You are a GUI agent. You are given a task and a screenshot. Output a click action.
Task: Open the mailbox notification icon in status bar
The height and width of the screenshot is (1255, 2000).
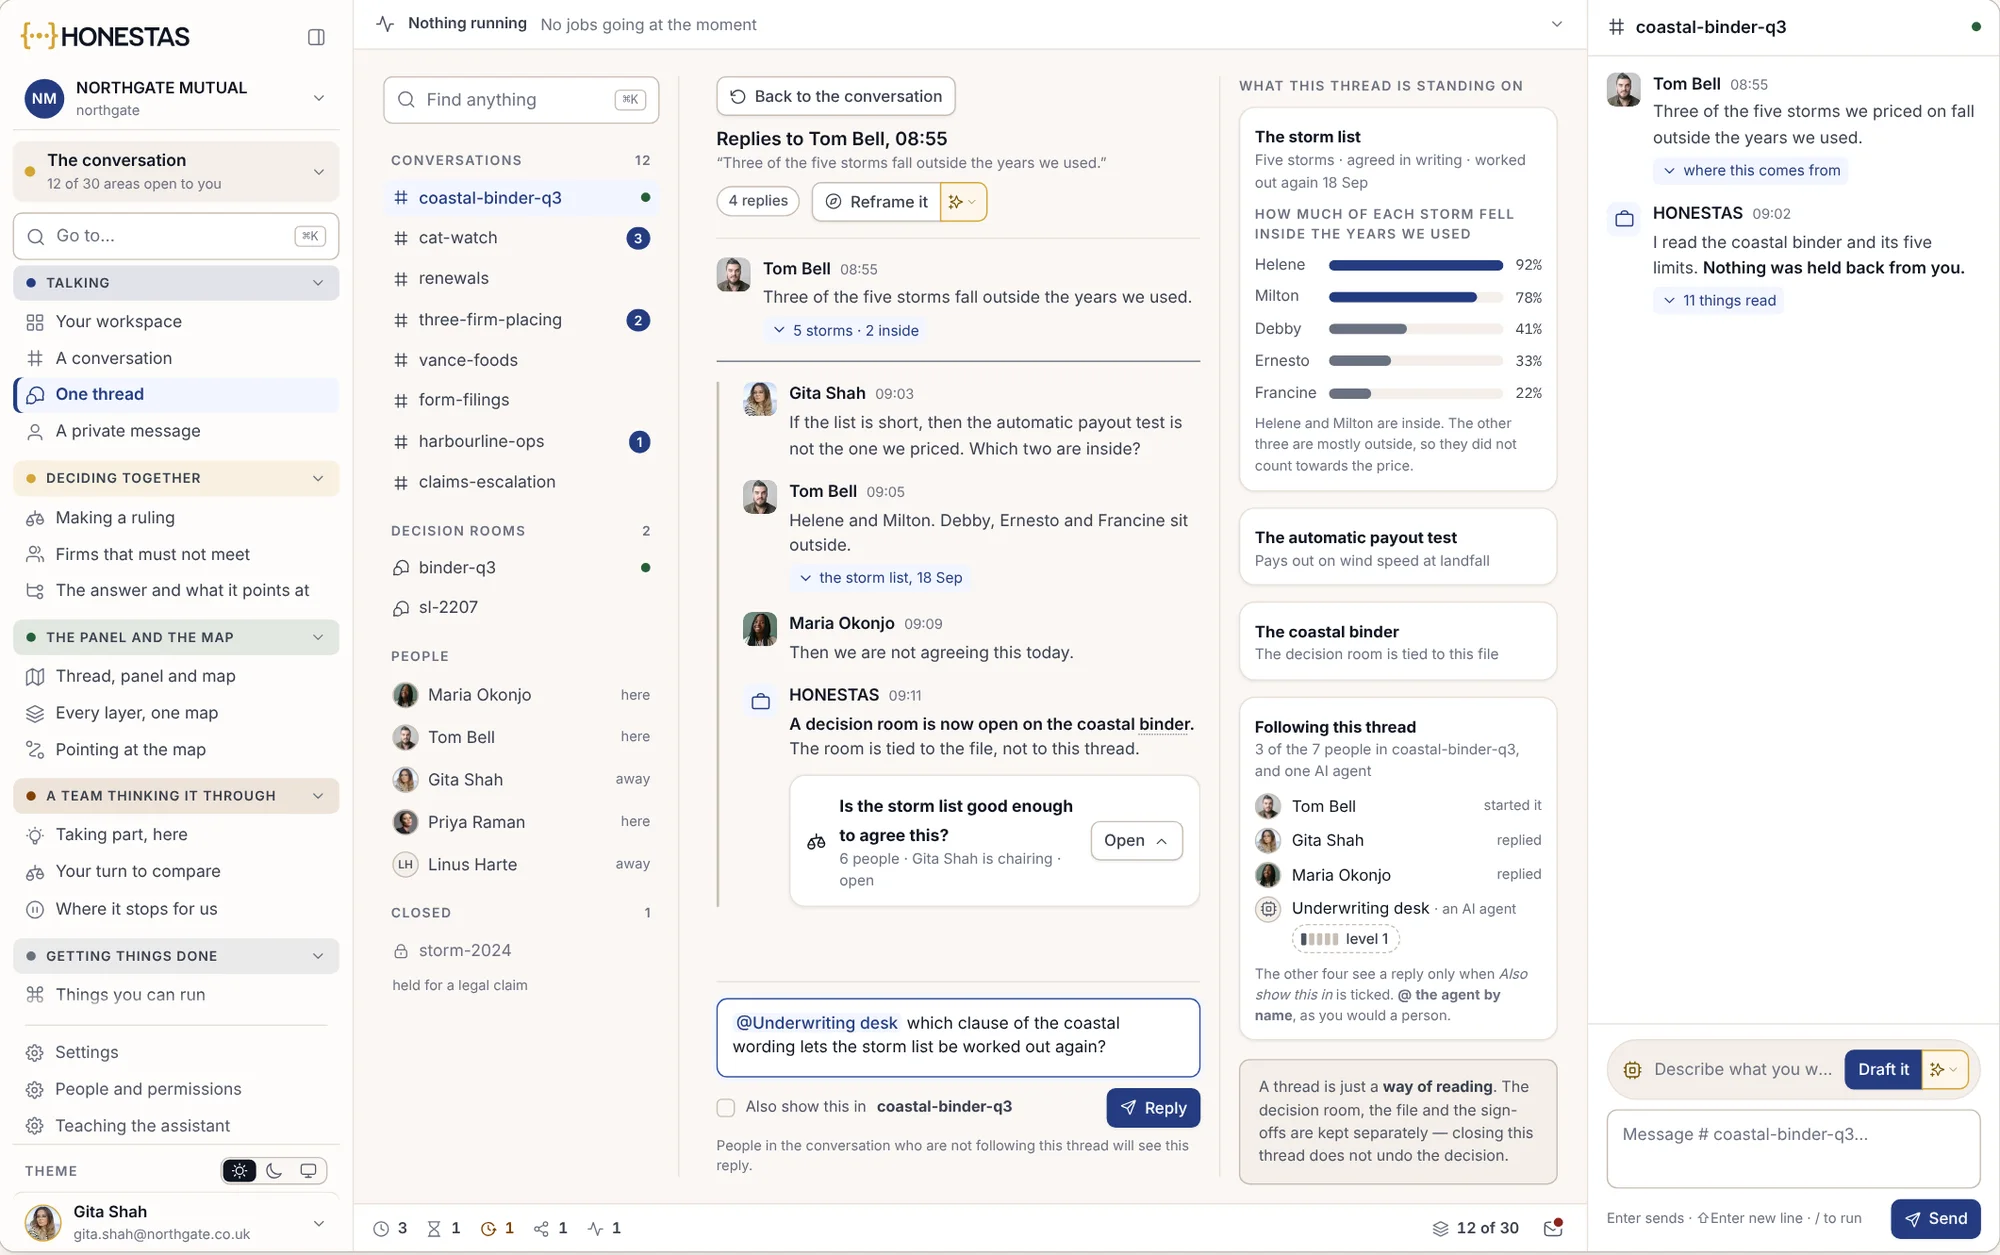coord(1553,1228)
